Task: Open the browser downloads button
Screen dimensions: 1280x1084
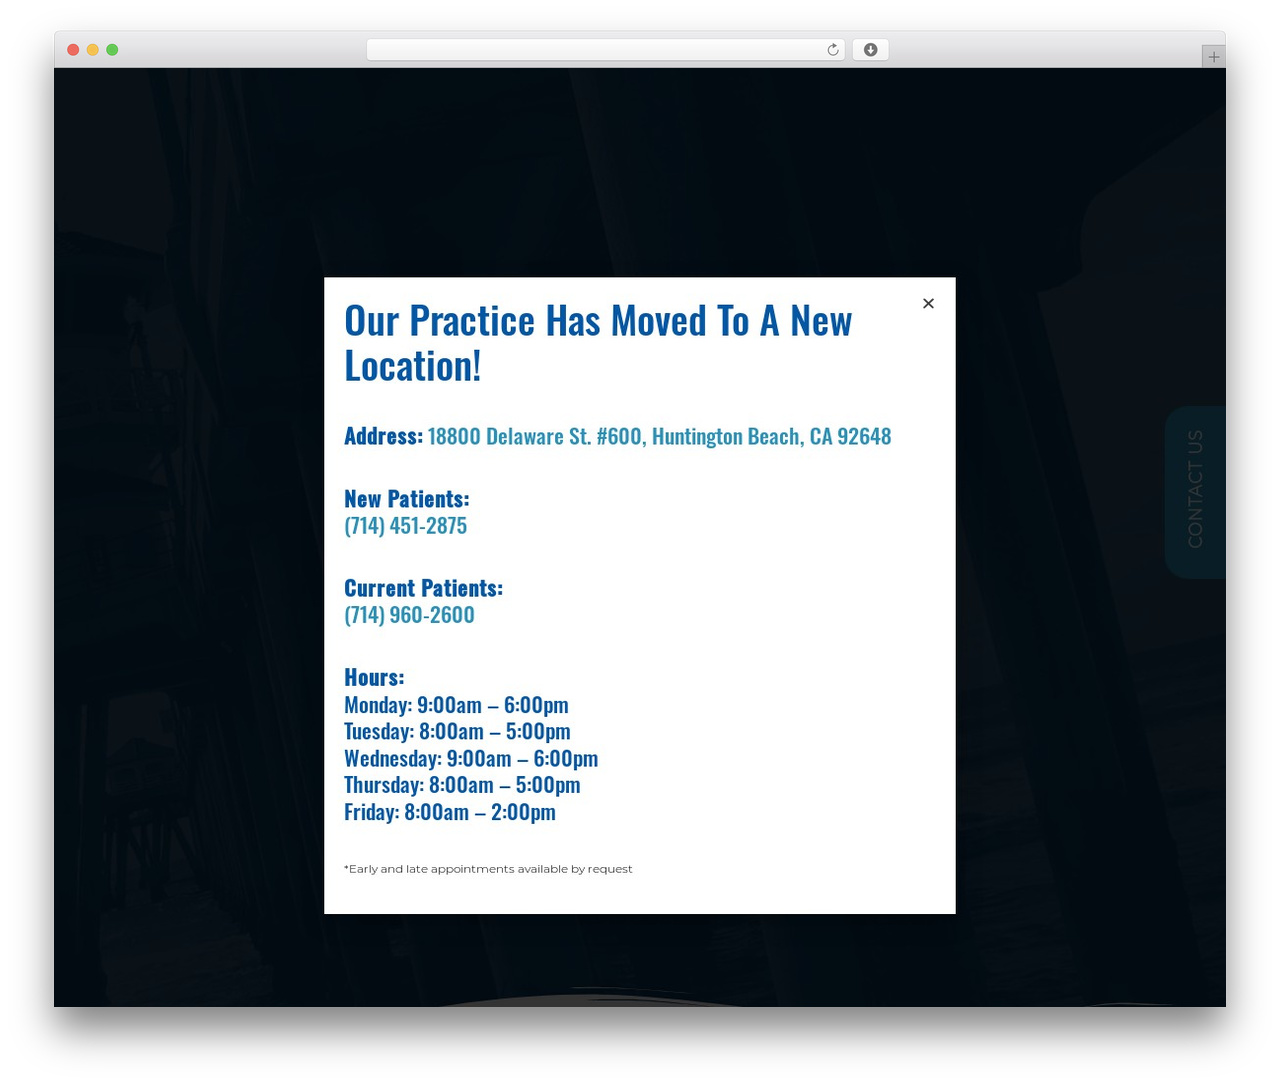Action: [x=870, y=50]
